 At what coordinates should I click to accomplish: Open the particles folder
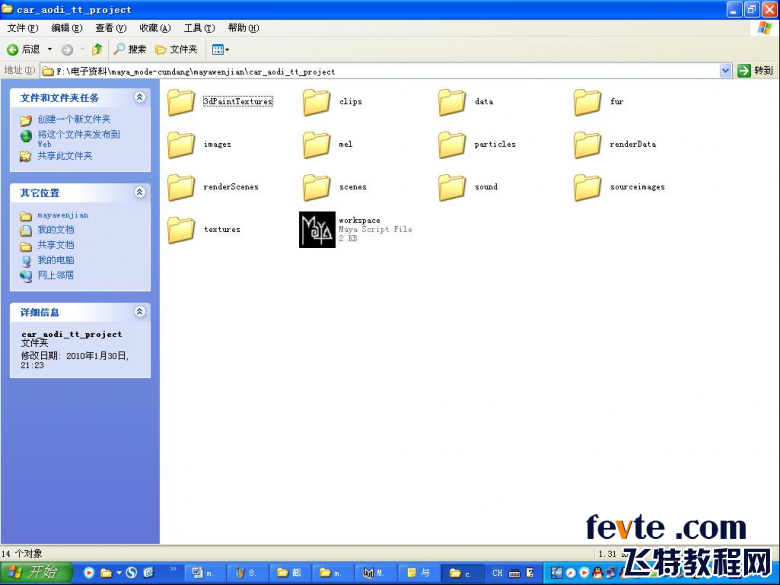coord(477,145)
